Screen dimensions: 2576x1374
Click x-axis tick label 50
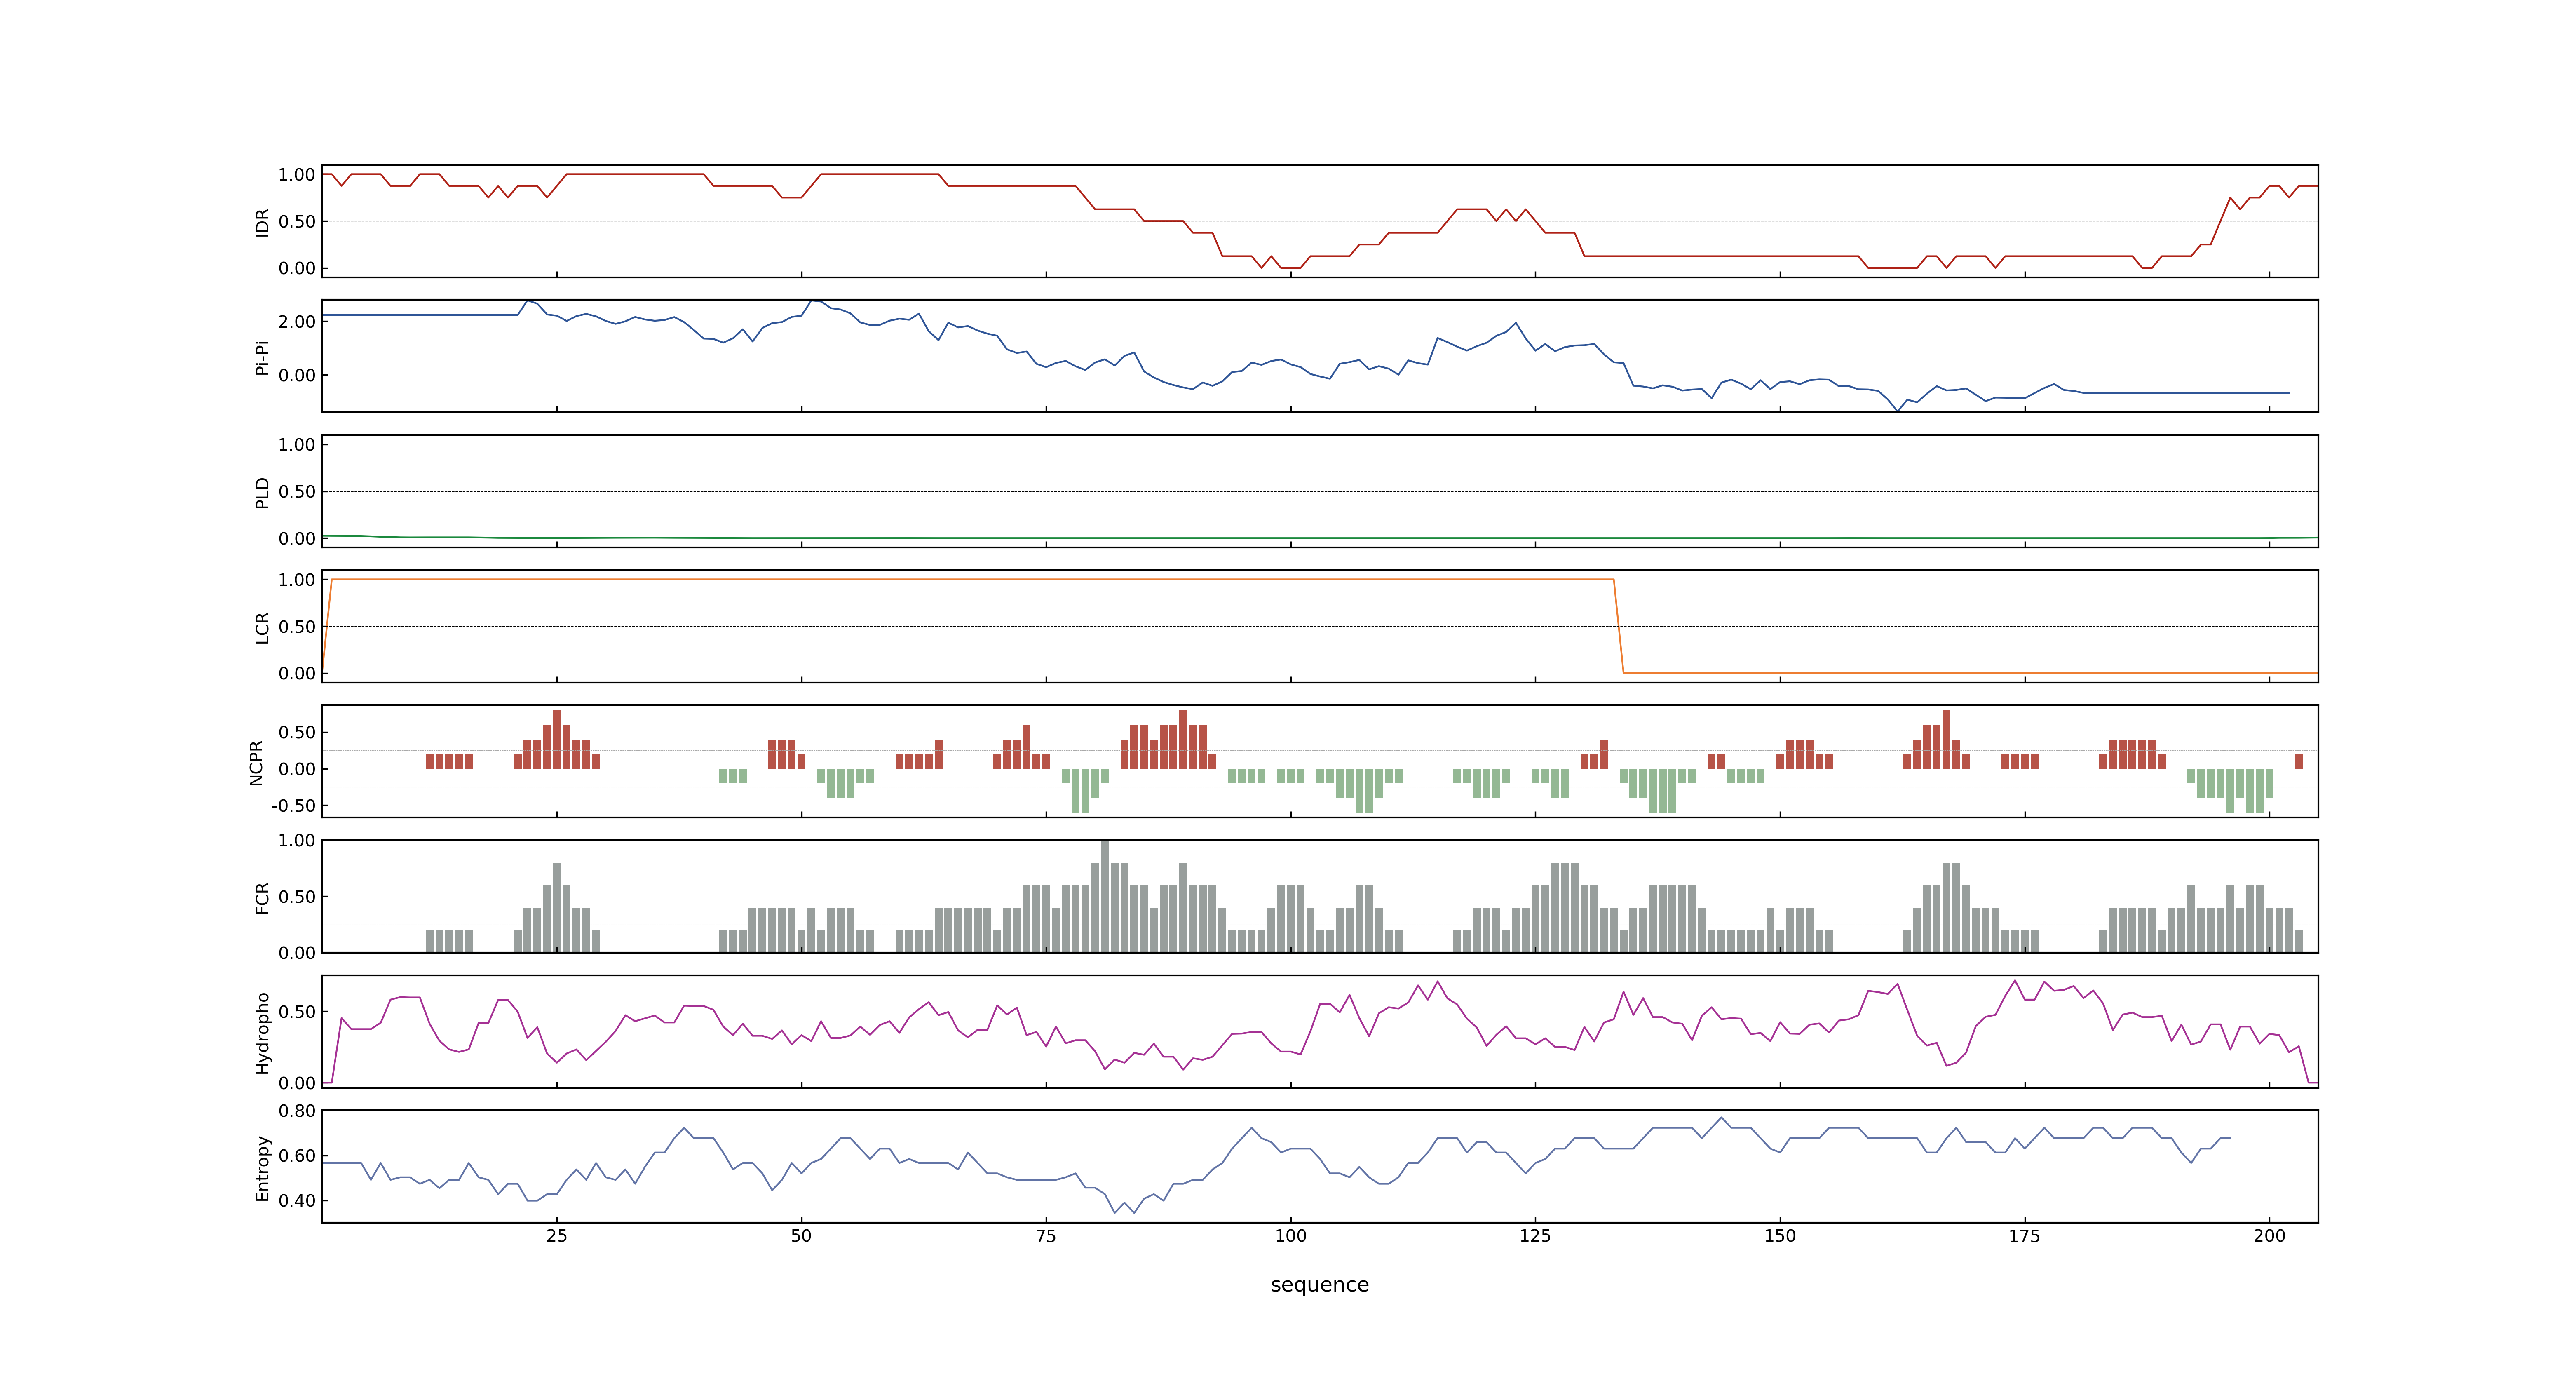coord(801,1236)
